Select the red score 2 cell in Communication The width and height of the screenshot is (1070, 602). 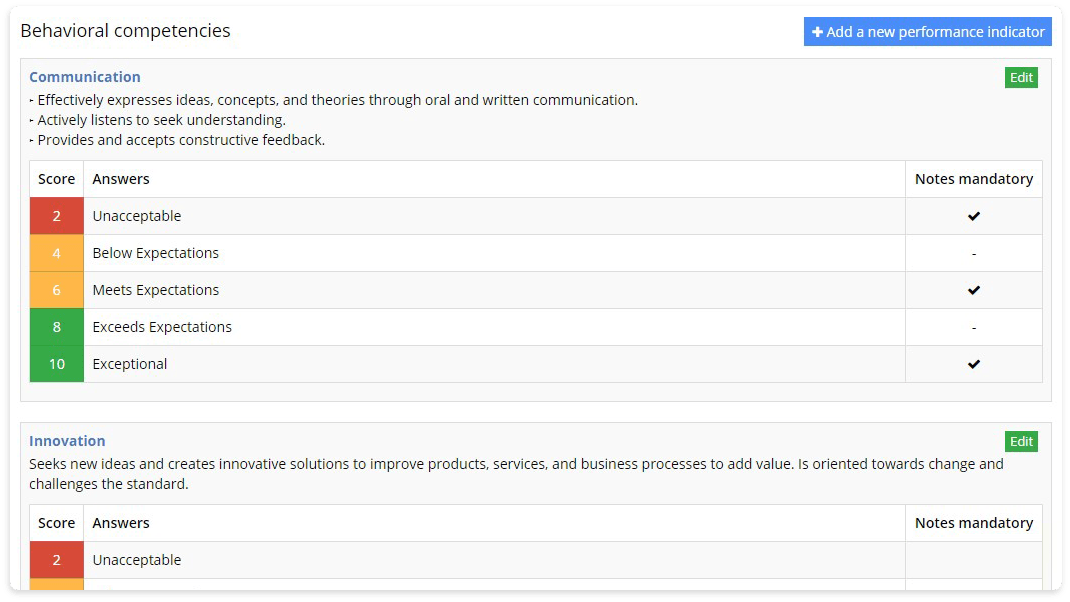coord(56,216)
